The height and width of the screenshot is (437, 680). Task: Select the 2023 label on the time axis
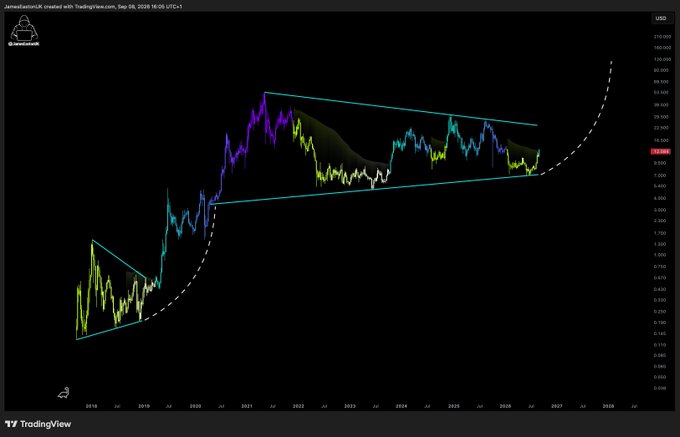350,406
